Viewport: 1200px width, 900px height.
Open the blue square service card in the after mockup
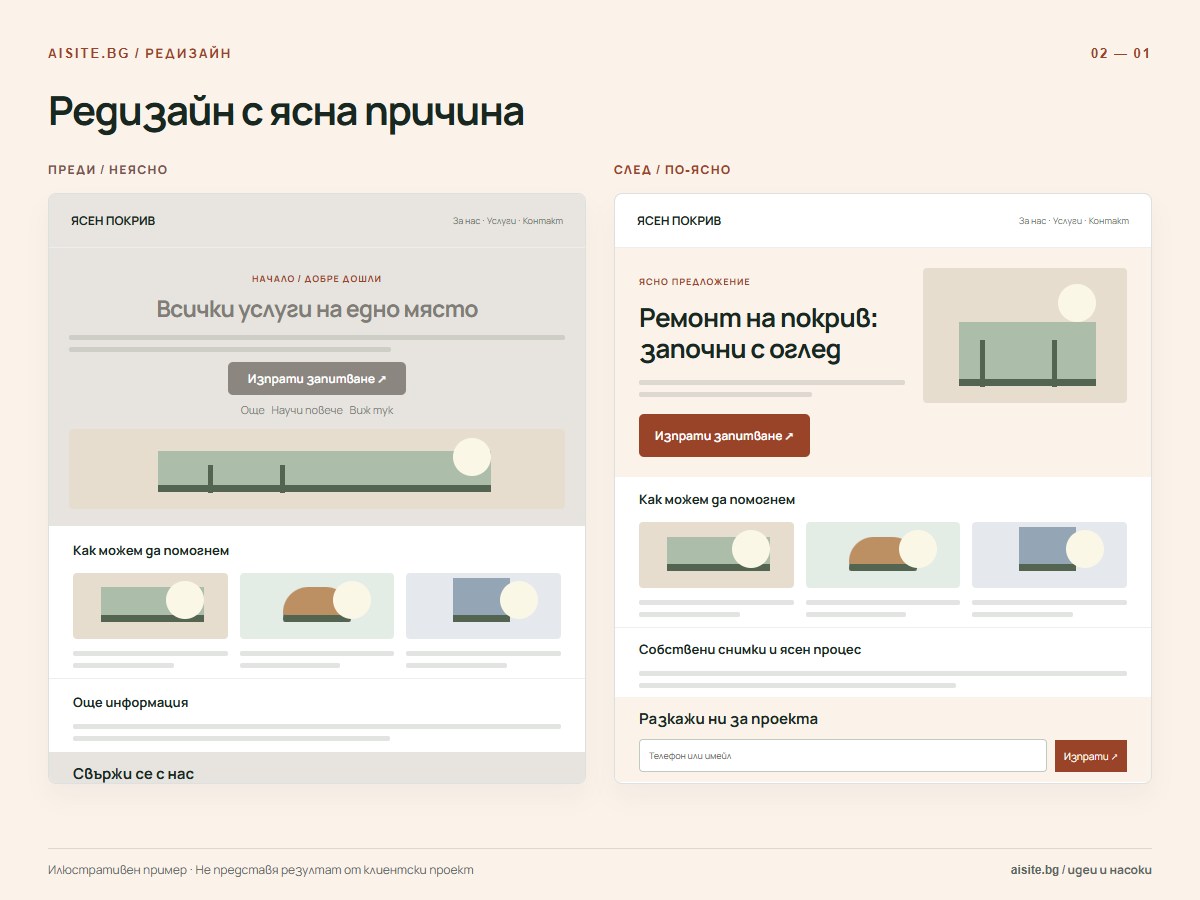tap(1049, 555)
